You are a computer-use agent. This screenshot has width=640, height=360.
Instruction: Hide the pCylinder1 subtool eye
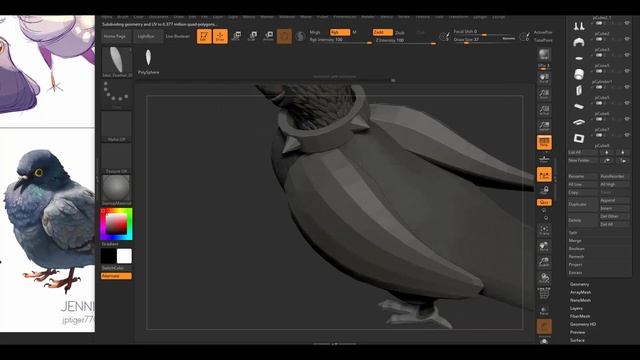pyautogui.click(x=627, y=87)
